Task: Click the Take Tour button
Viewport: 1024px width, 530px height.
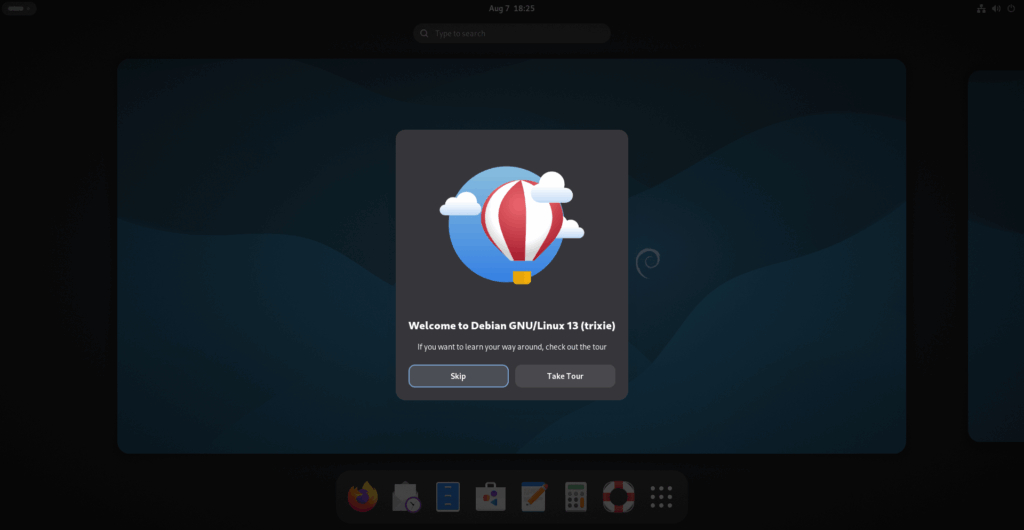Action: [x=565, y=376]
